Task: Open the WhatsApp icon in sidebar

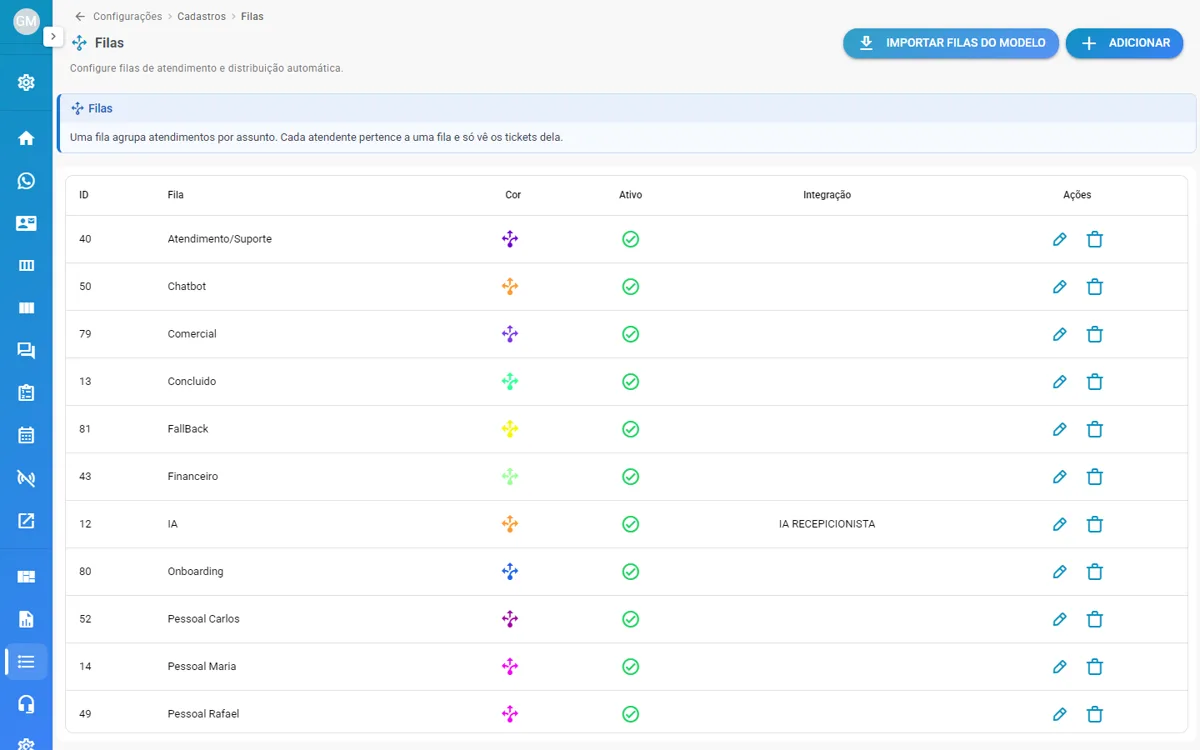Action: pos(26,181)
